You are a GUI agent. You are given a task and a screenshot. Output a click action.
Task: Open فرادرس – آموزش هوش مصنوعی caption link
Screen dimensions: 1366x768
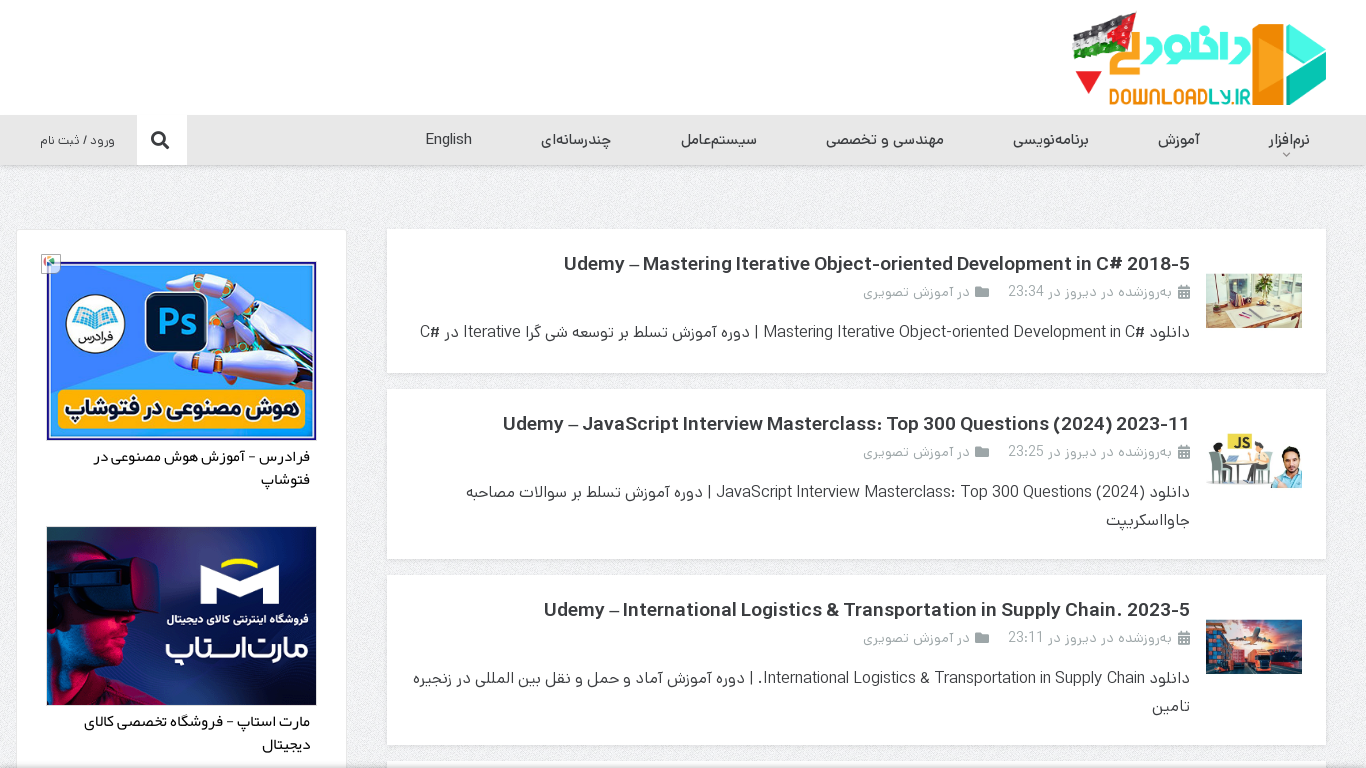(202, 468)
